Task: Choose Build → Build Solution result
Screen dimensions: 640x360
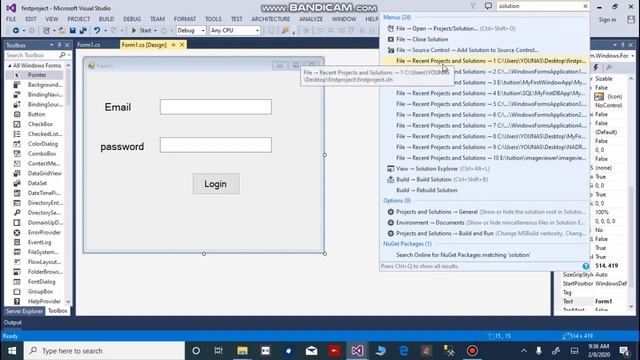Action: click(484, 180)
